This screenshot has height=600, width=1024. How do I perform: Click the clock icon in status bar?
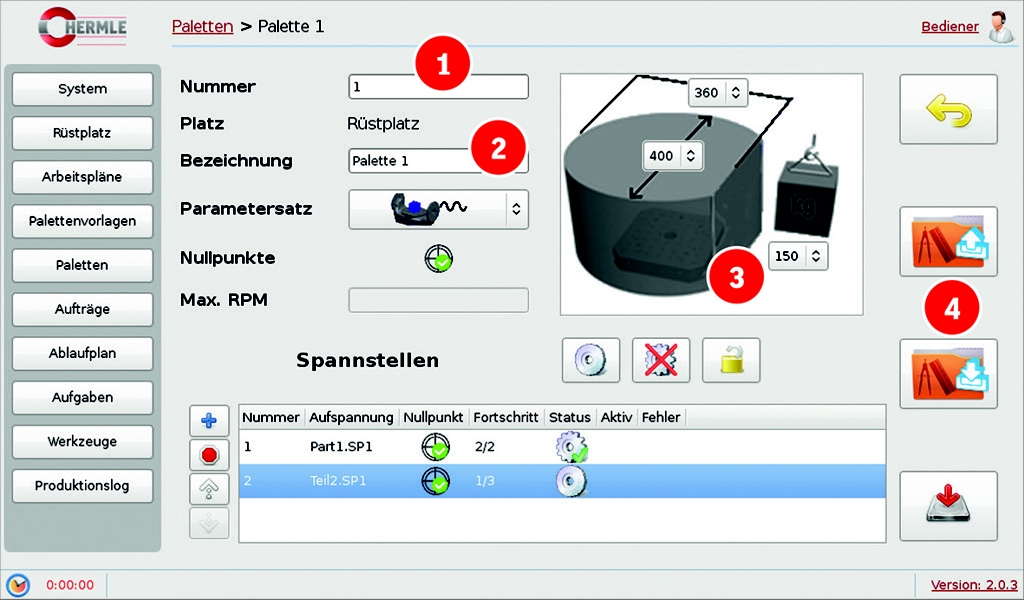[x=18, y=584]
